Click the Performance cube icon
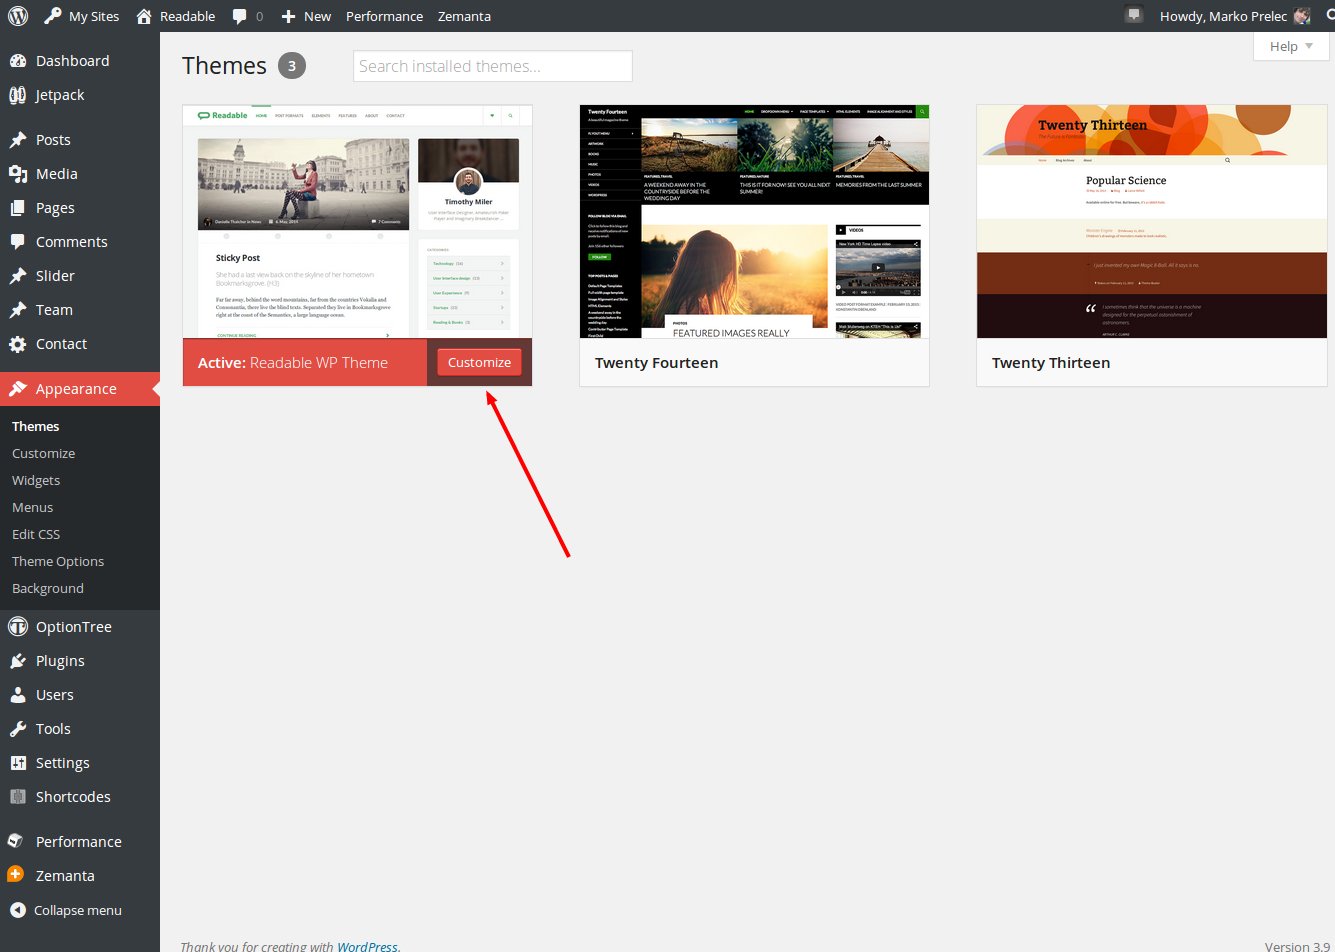The image size is (1335, 952). (x=16, y=841)
